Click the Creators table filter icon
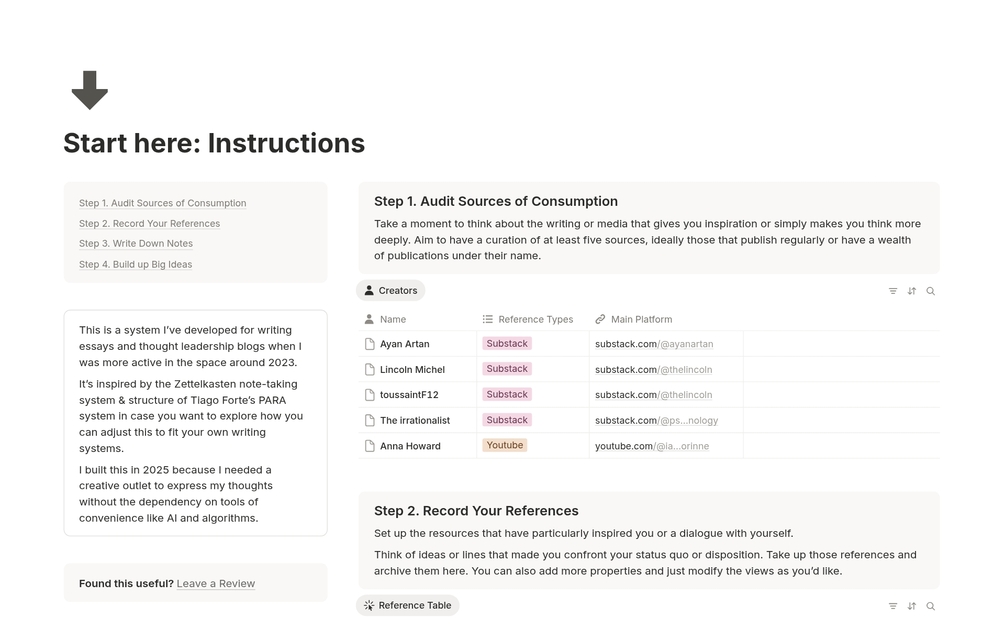The width and height of the screenshot is (1005, 628). click(x=893, y=291)
